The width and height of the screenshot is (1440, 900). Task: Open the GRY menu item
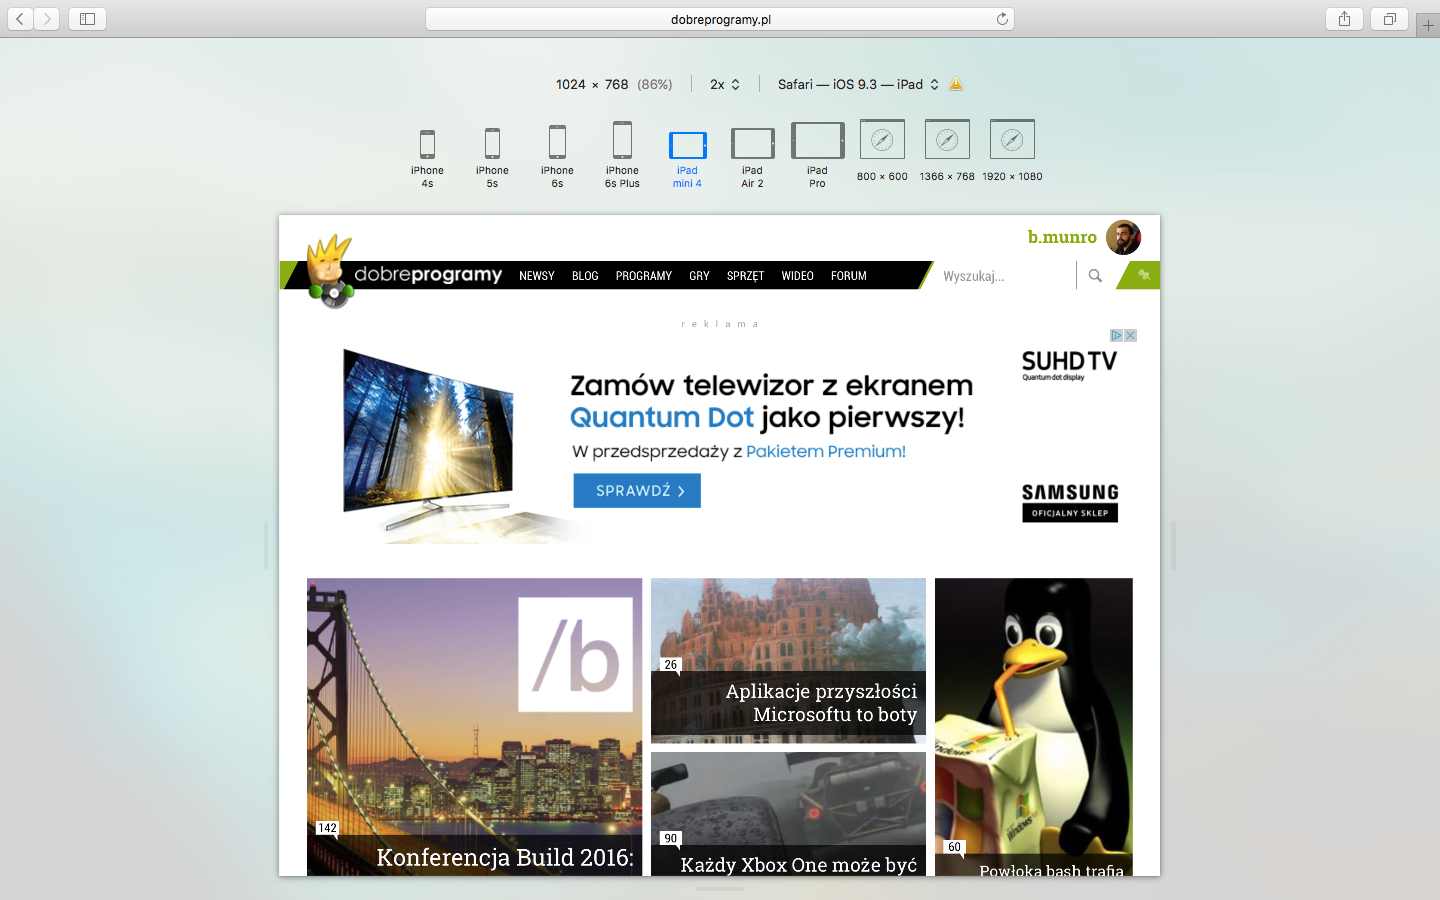(x=699, y=276)
